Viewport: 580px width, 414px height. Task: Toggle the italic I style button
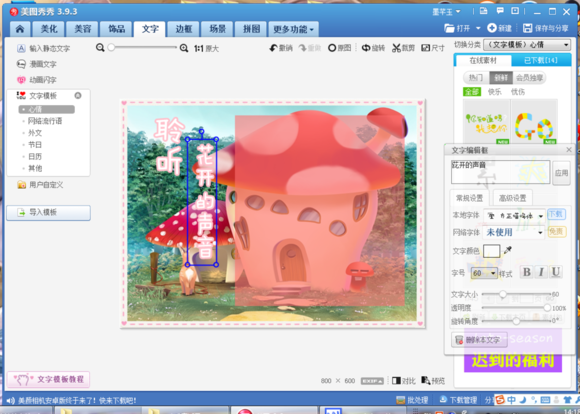541,272
